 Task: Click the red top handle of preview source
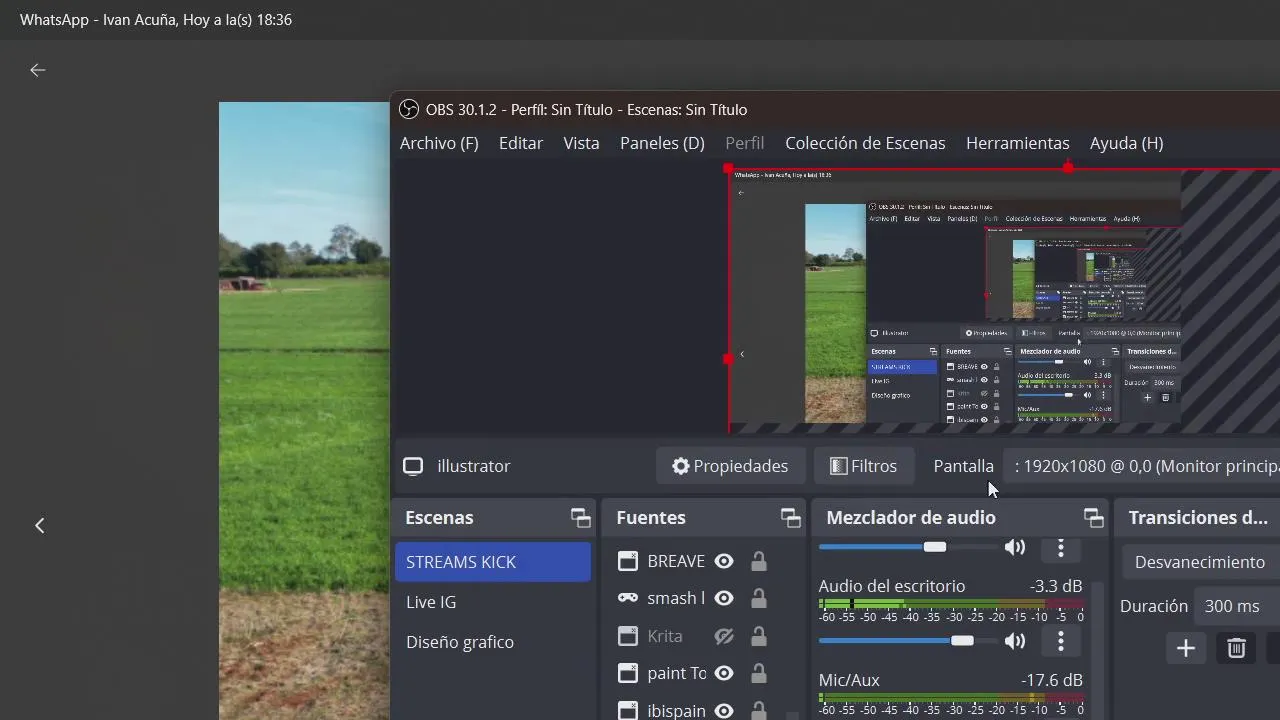1068,168
